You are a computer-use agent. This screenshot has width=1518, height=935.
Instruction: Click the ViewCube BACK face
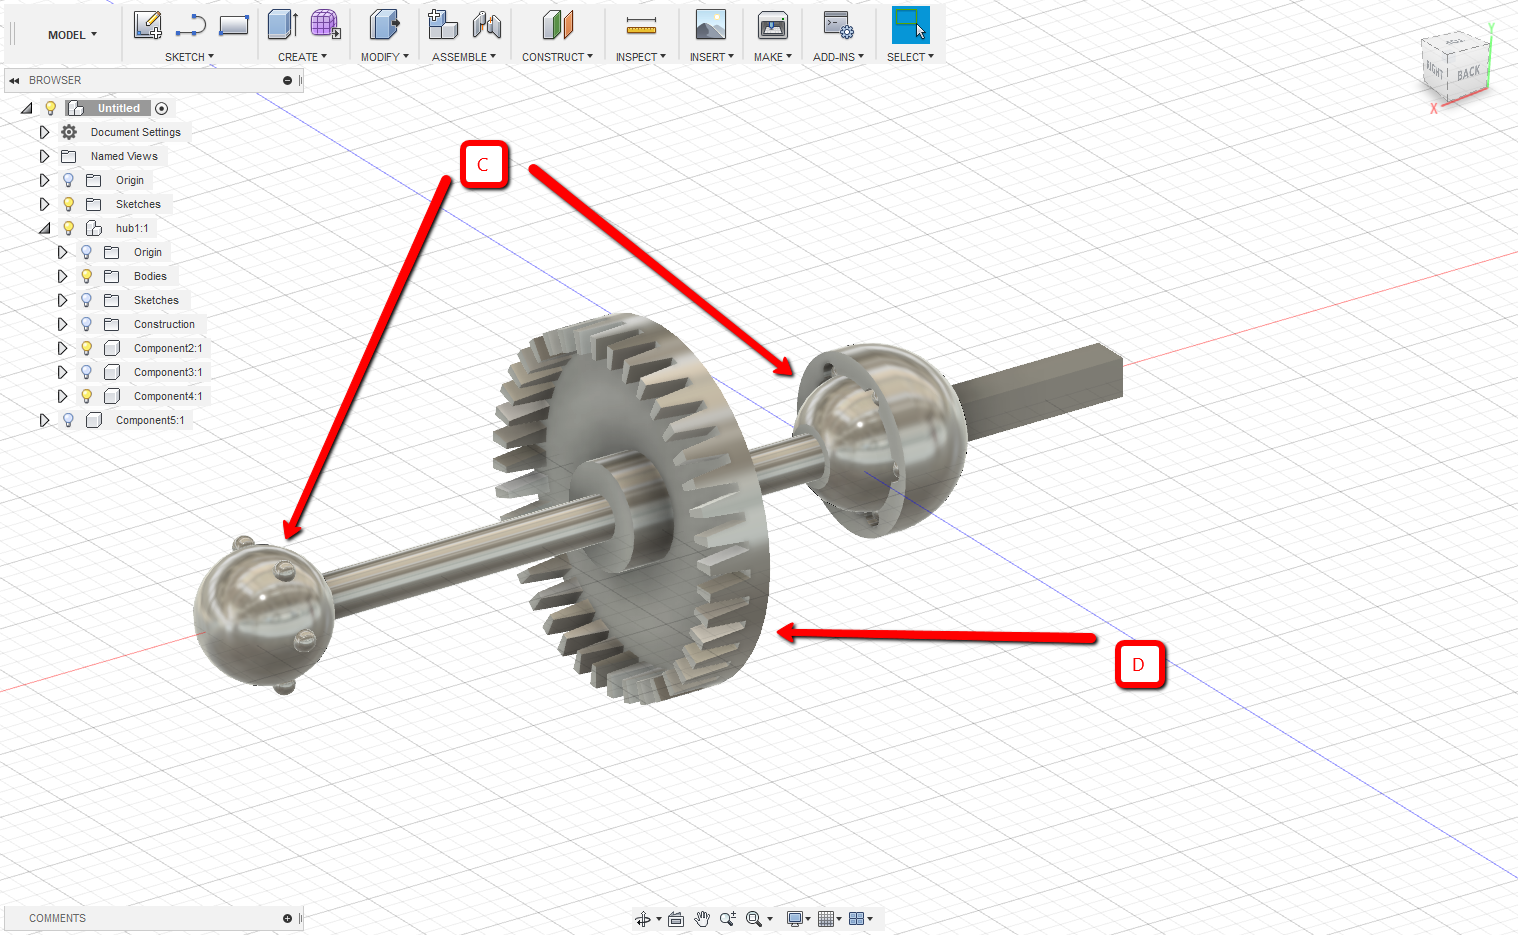point(1468,74)
